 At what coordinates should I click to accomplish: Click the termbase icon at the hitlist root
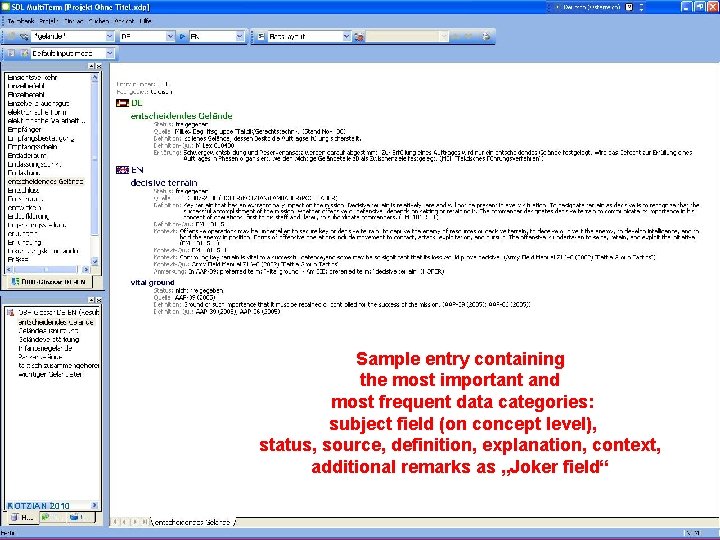tap(11, 312)
